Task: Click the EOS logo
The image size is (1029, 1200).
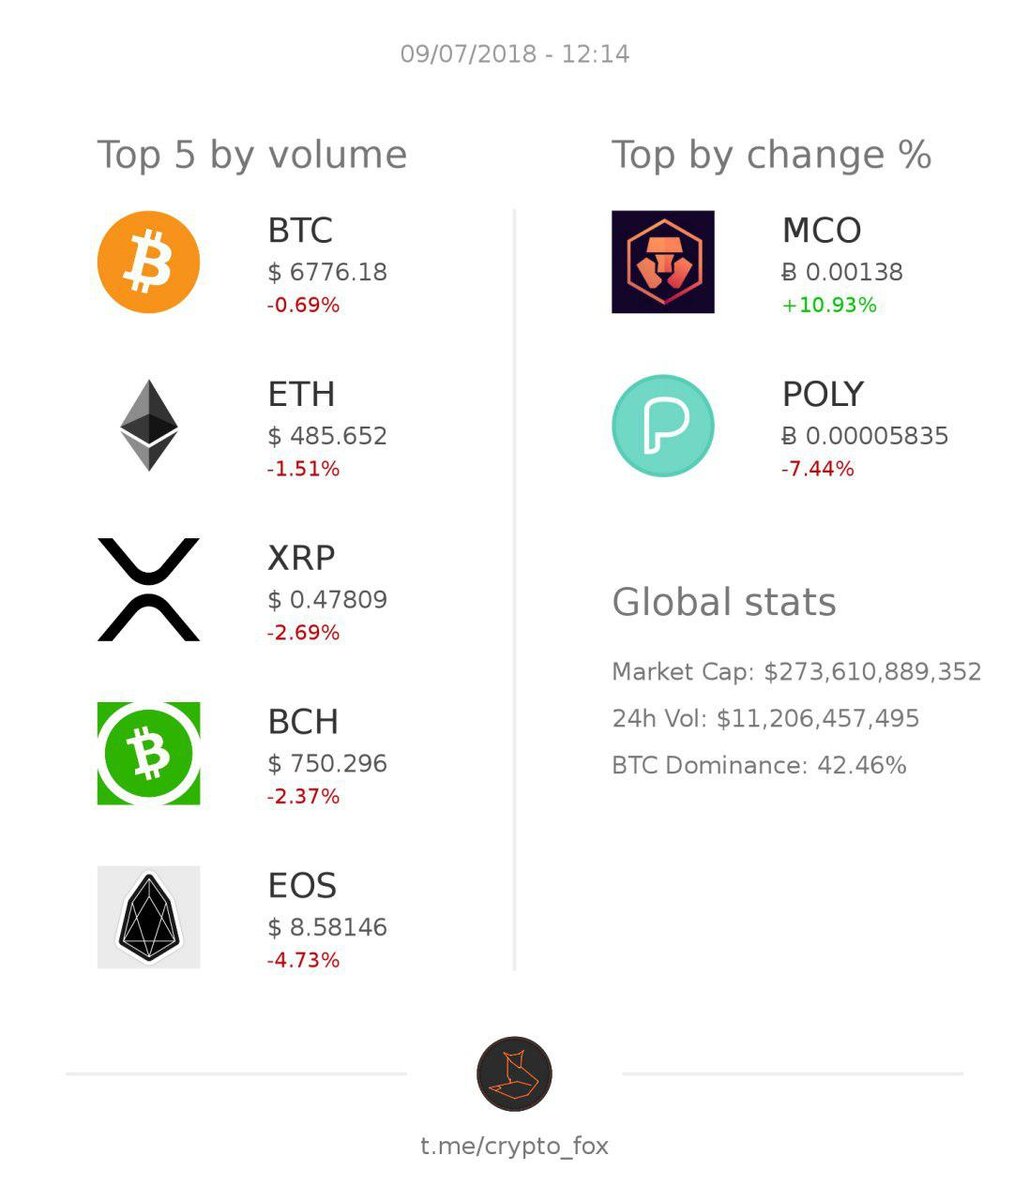Action: click(x=148, y=917)
